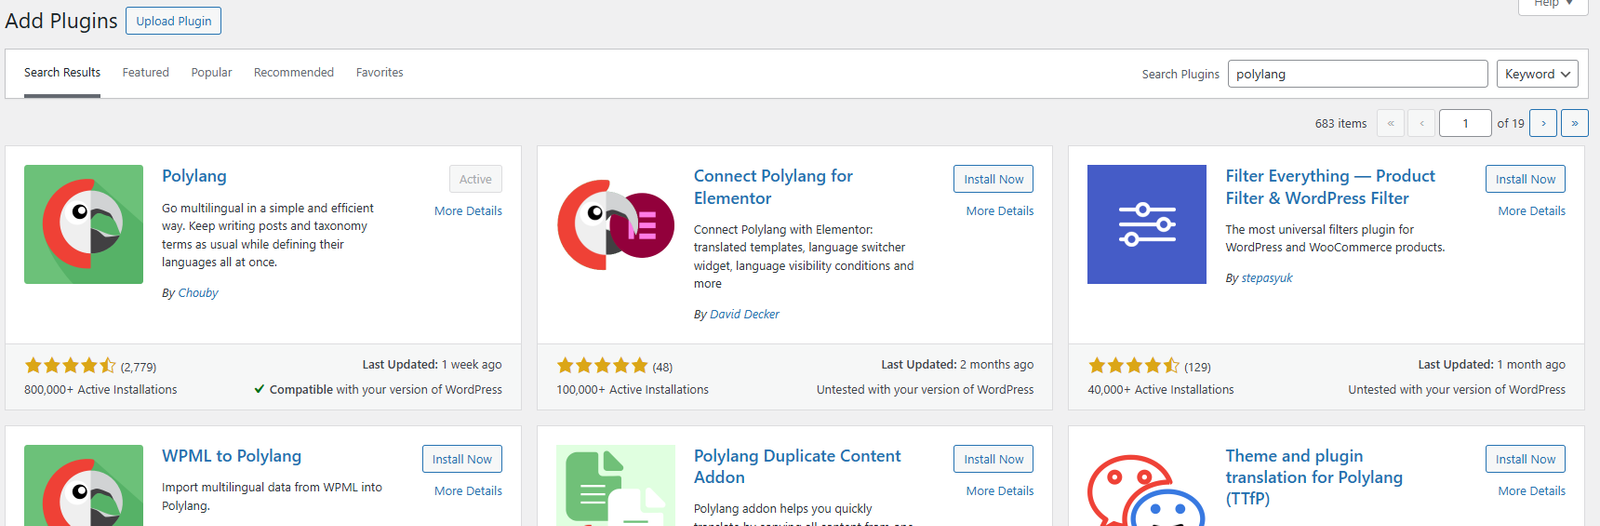The height and width of the screenshot is (526, 1600).
Task: Click the Polylang parrot plugin icon
Action: point(84,224)
